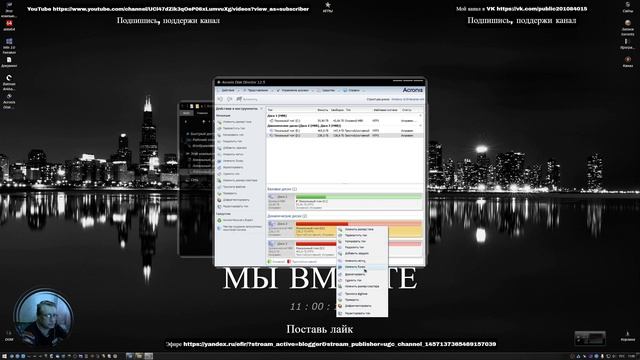Collapse the Динамические диски group in list
Image resolution: width=640 pixels, height=360 pixels.
coord(420,126)
